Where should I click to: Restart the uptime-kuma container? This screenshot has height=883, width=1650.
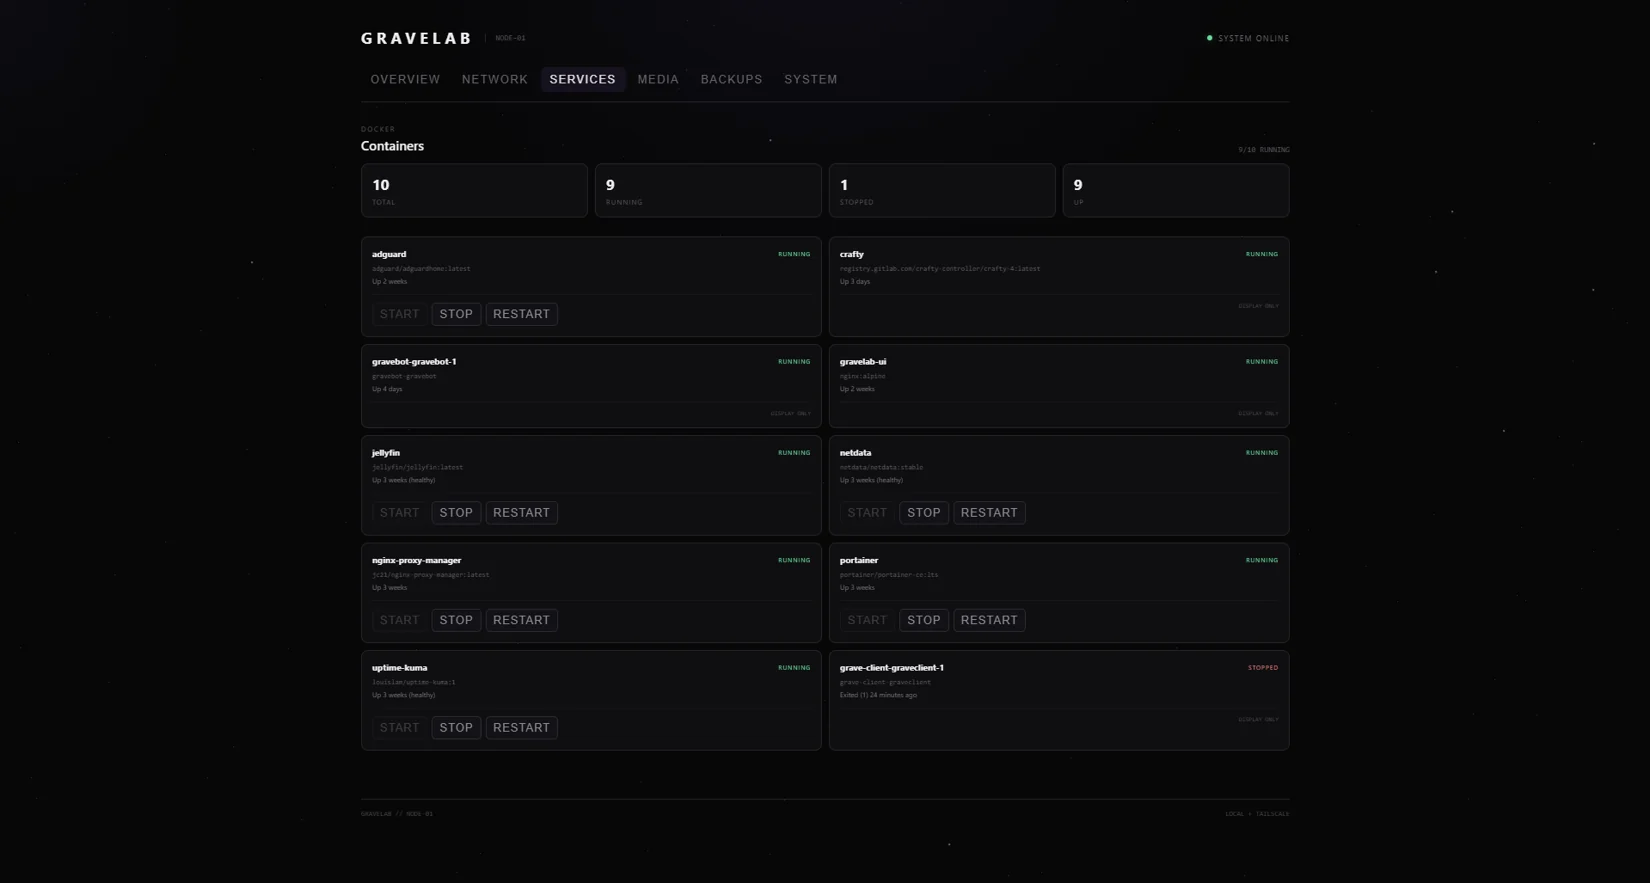click(x=522, y=728)
